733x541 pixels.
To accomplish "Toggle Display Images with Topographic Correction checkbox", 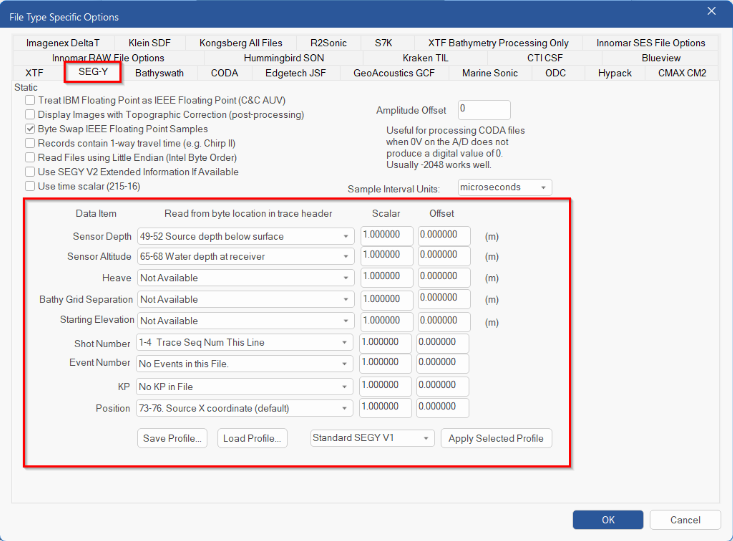I will 30,115.
